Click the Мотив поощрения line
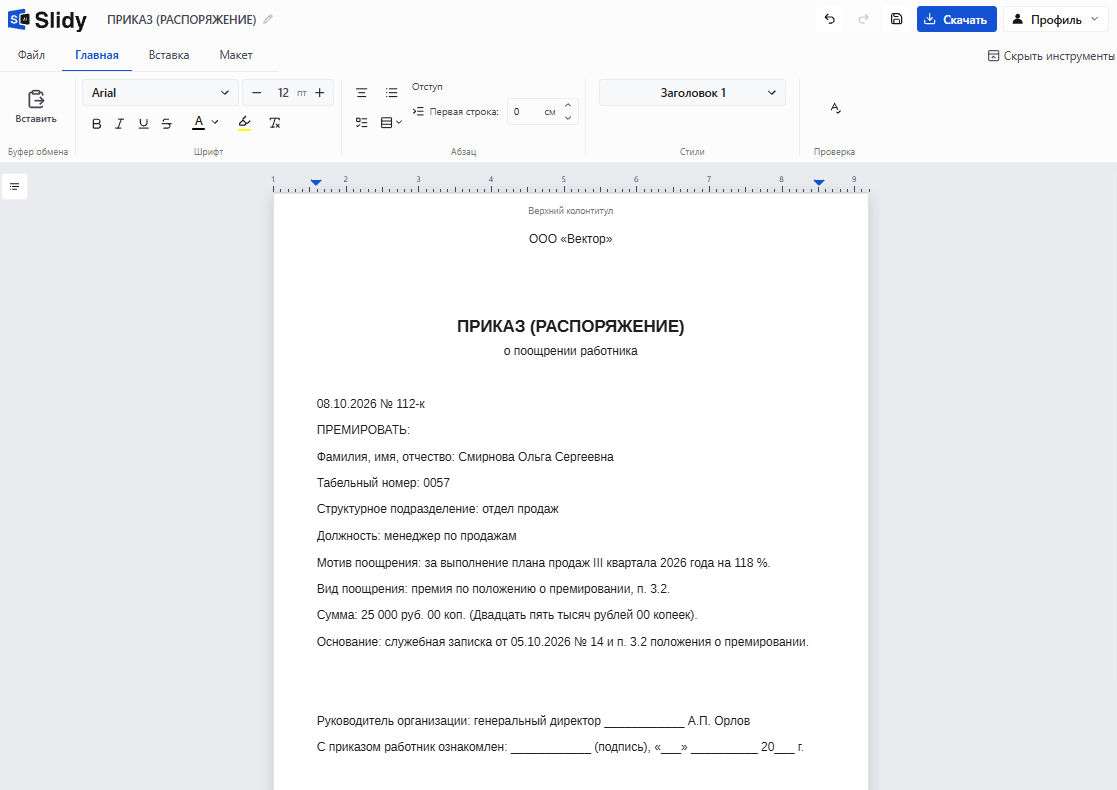The width and height of the screenshot is (1117, 790). click(544, 563)
